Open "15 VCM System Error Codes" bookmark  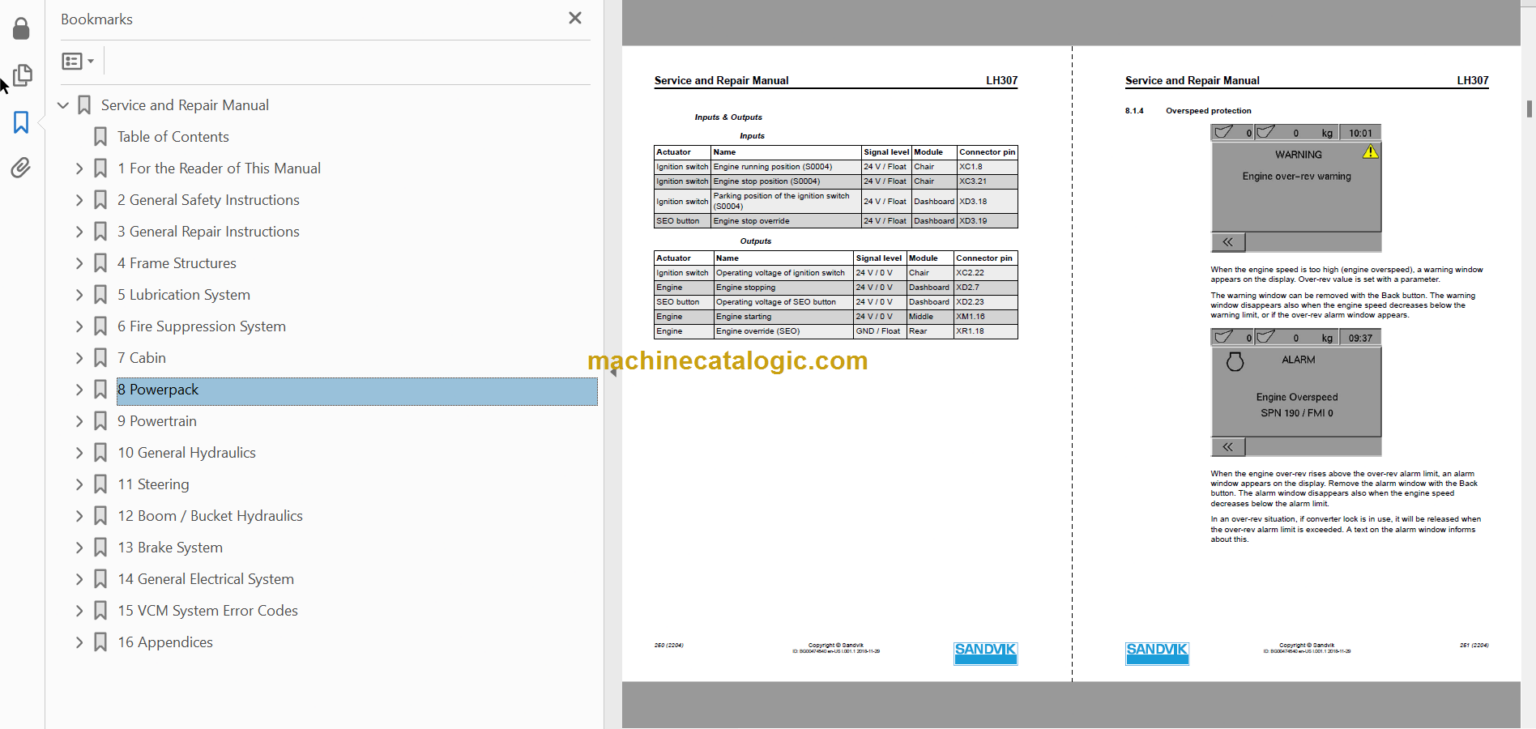(207, 610)
